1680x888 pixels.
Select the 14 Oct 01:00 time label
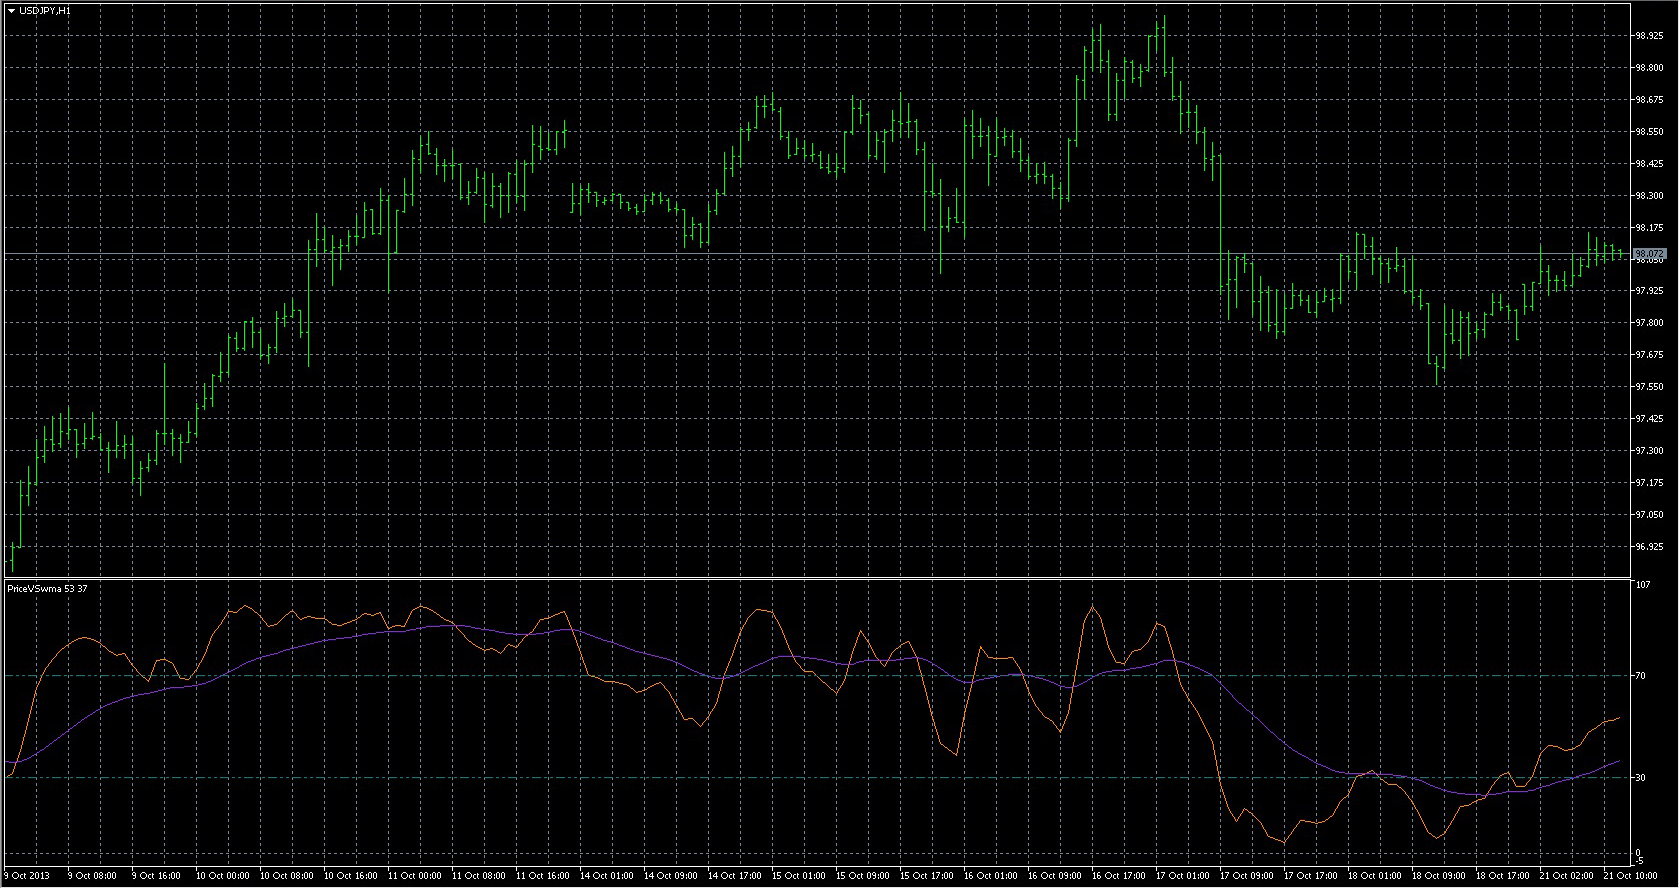point(607,876)
